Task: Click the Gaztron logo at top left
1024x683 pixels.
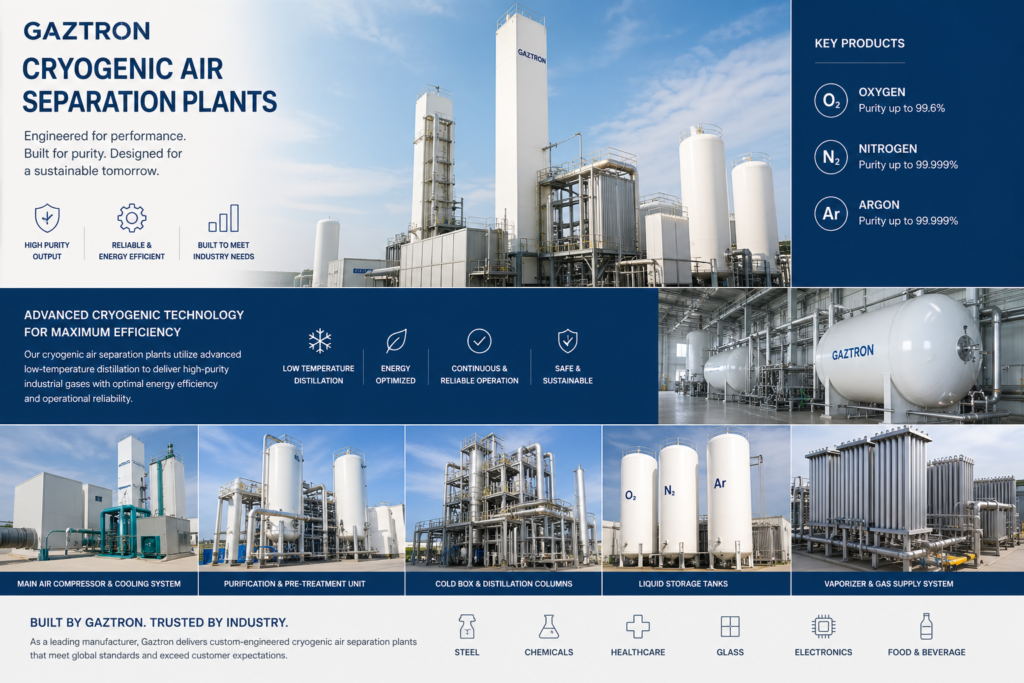Action: point(86,31)
